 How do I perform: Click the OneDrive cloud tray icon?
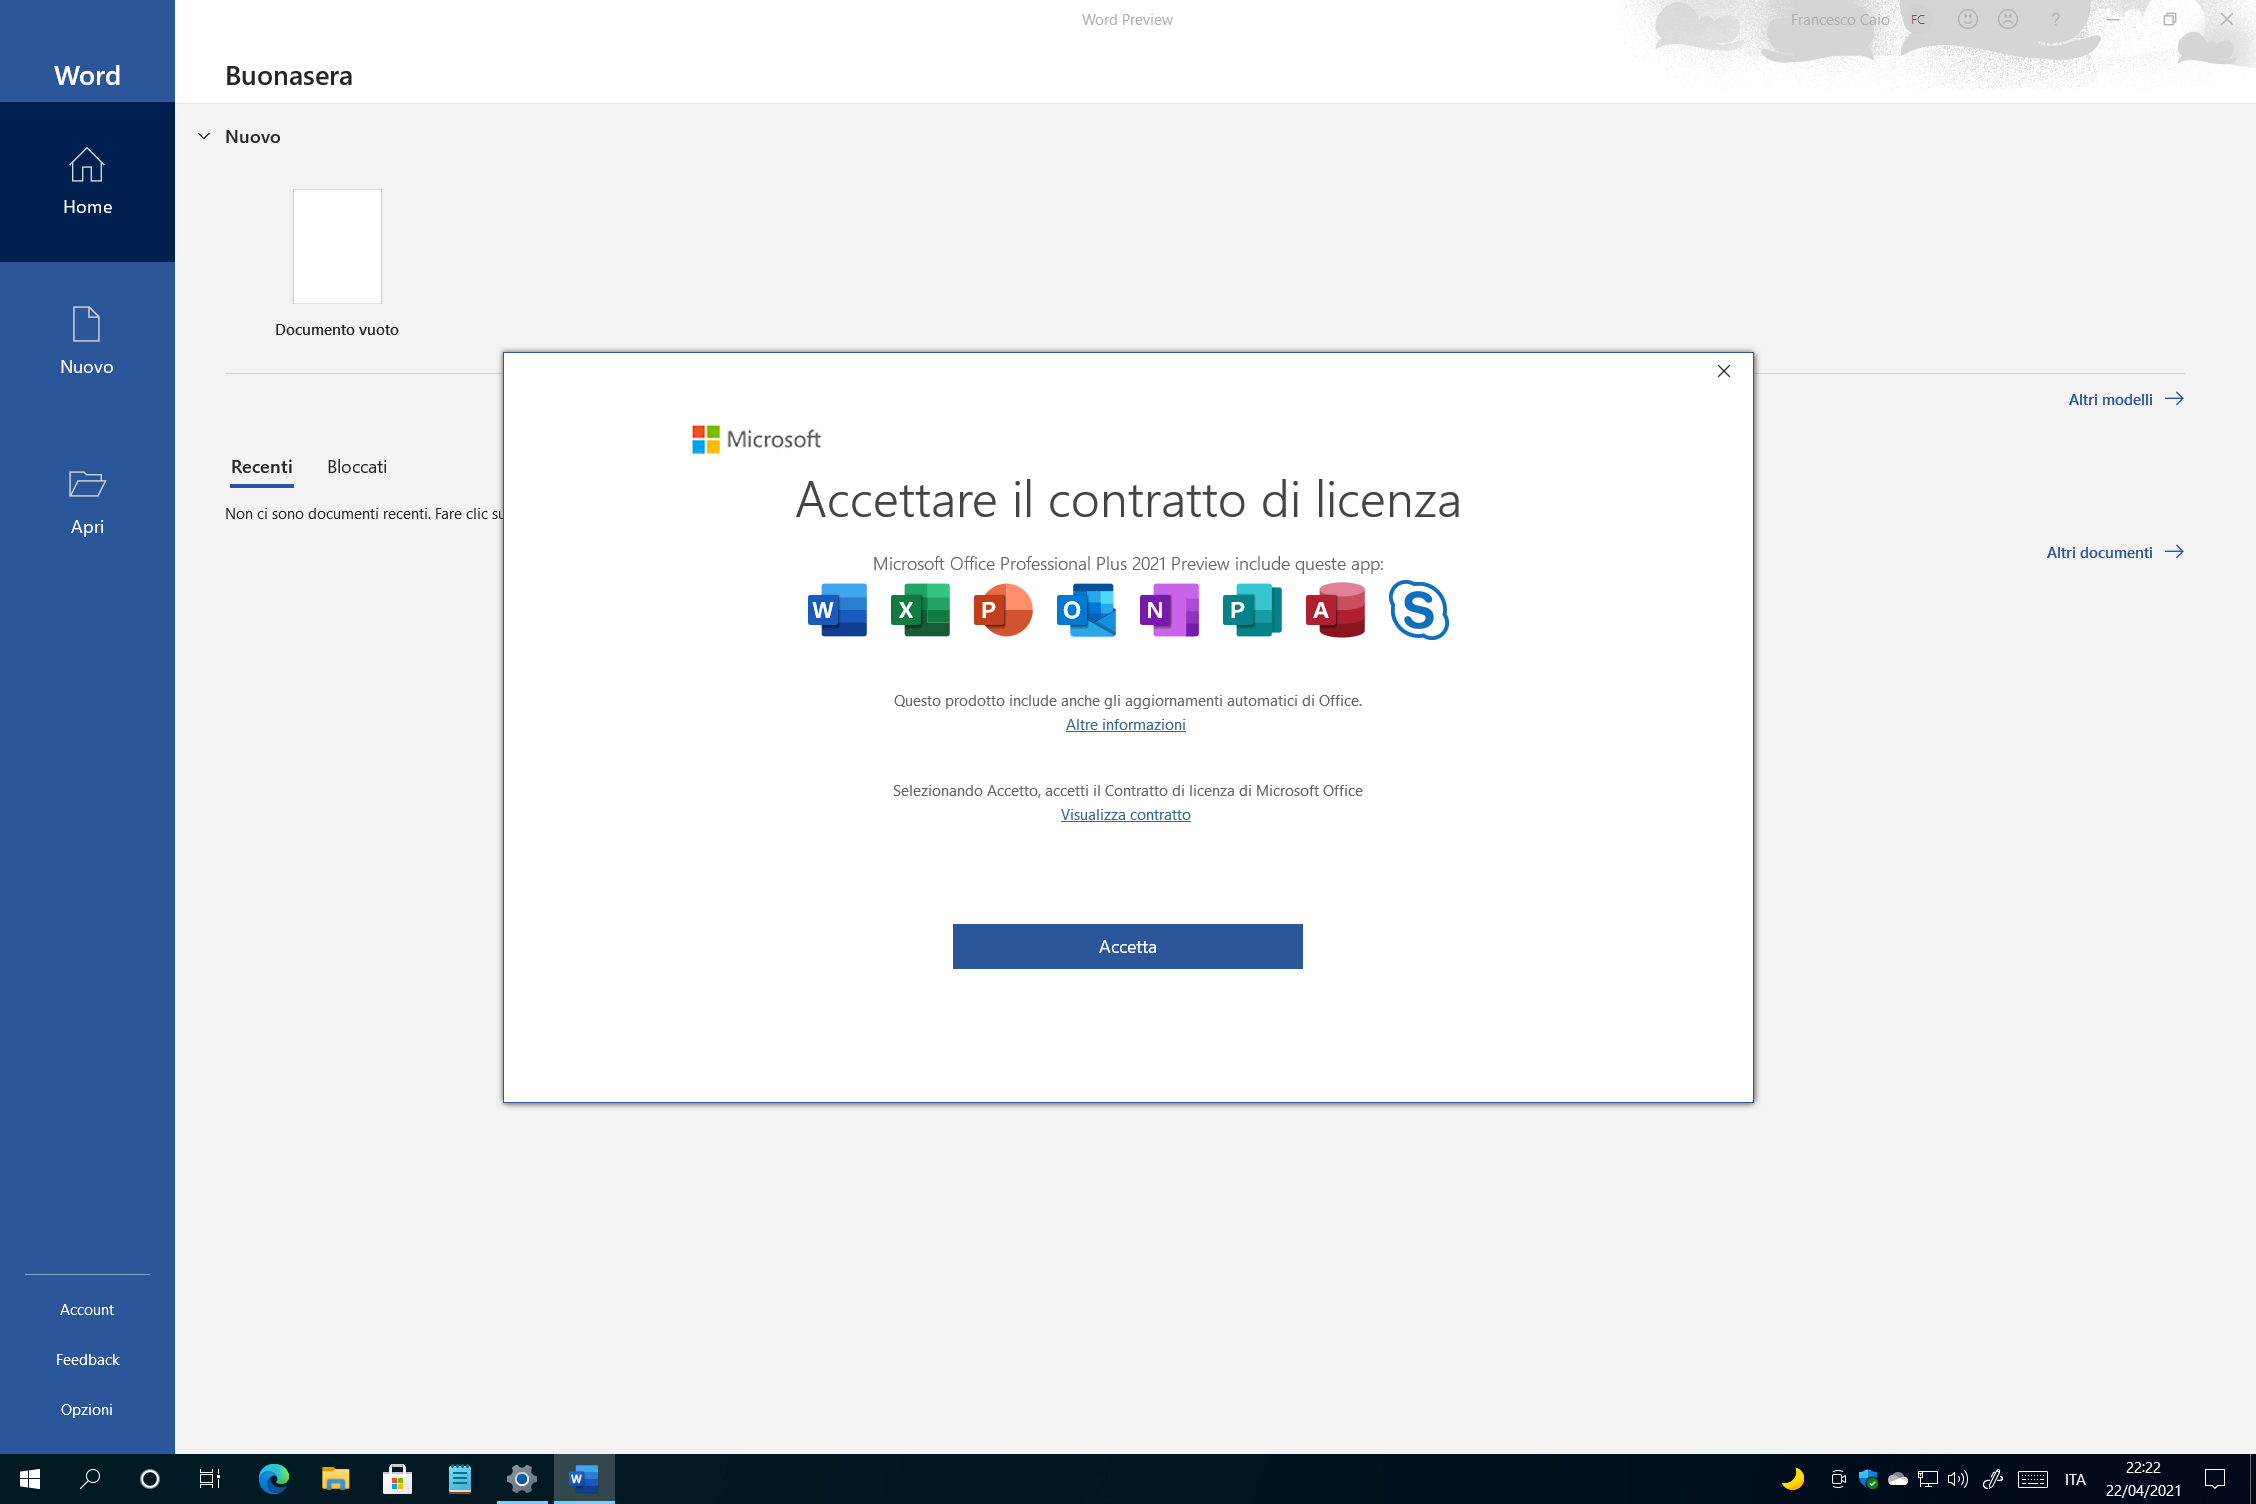[x=1898, y=1479]
